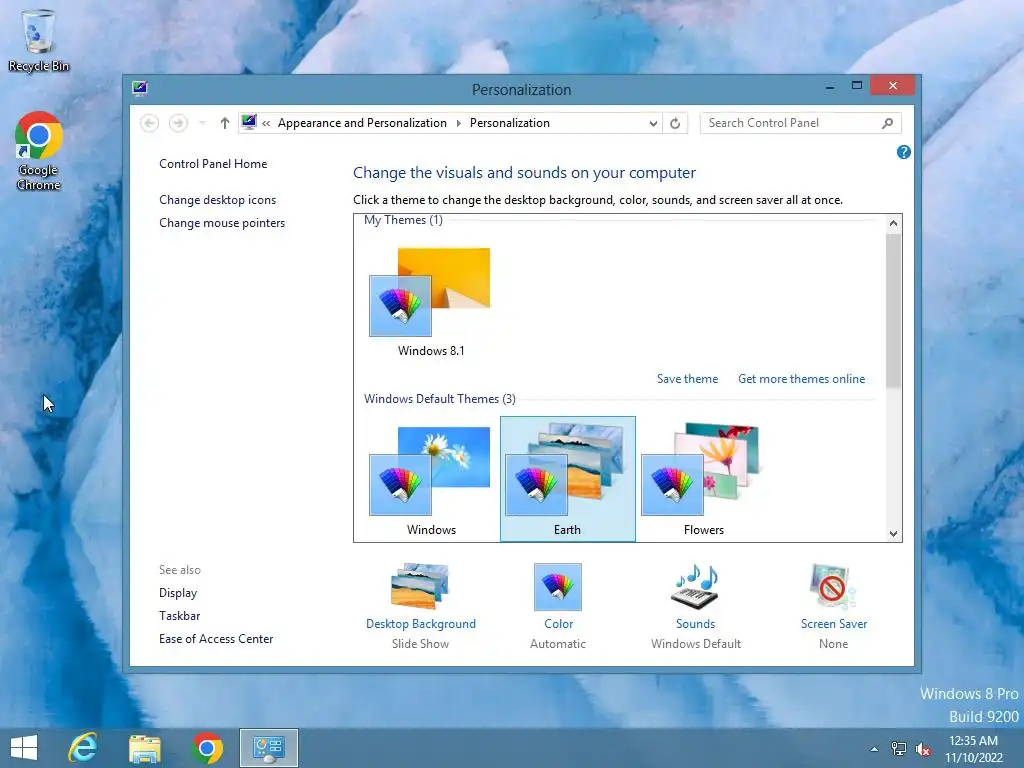Open Control Panel Home link
Image resolution: width=1024 pixels, height=768 pixels.
tap(213, 164)
